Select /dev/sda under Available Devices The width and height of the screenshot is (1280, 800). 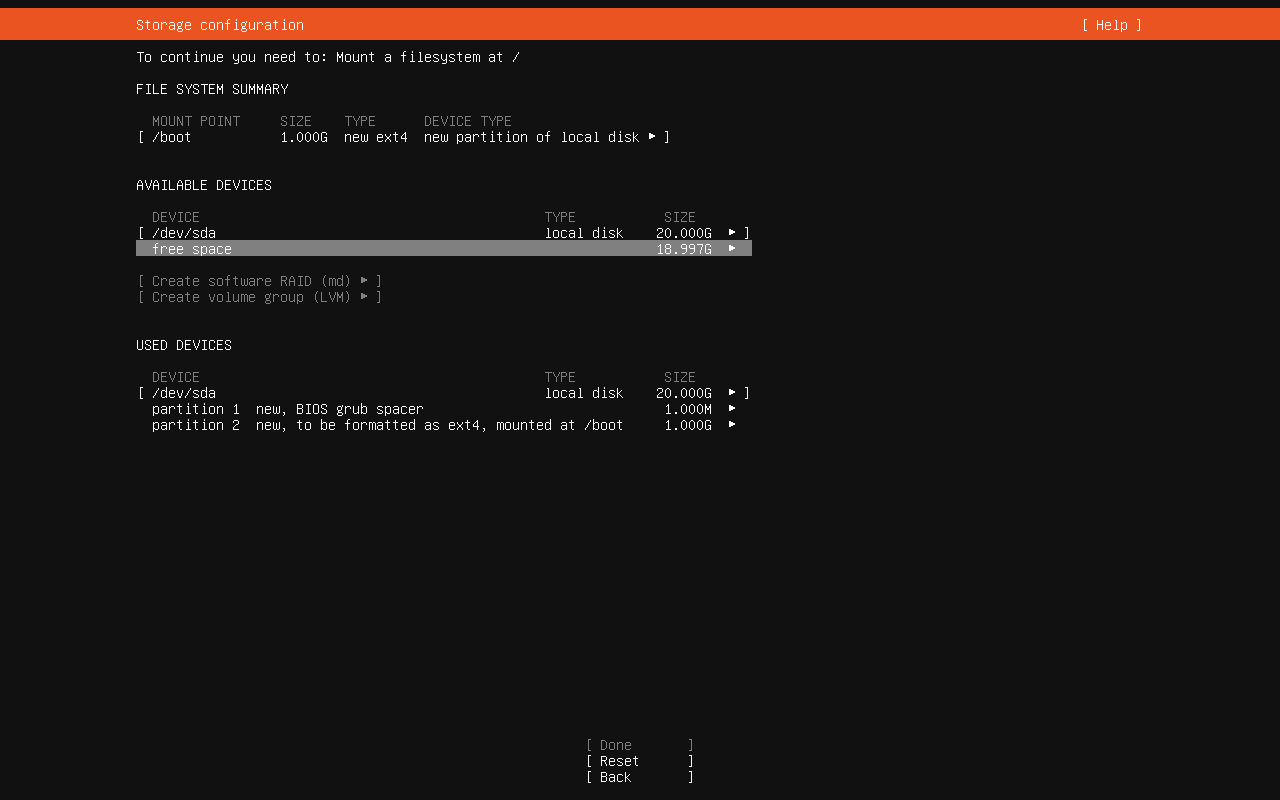coord(184,233)
